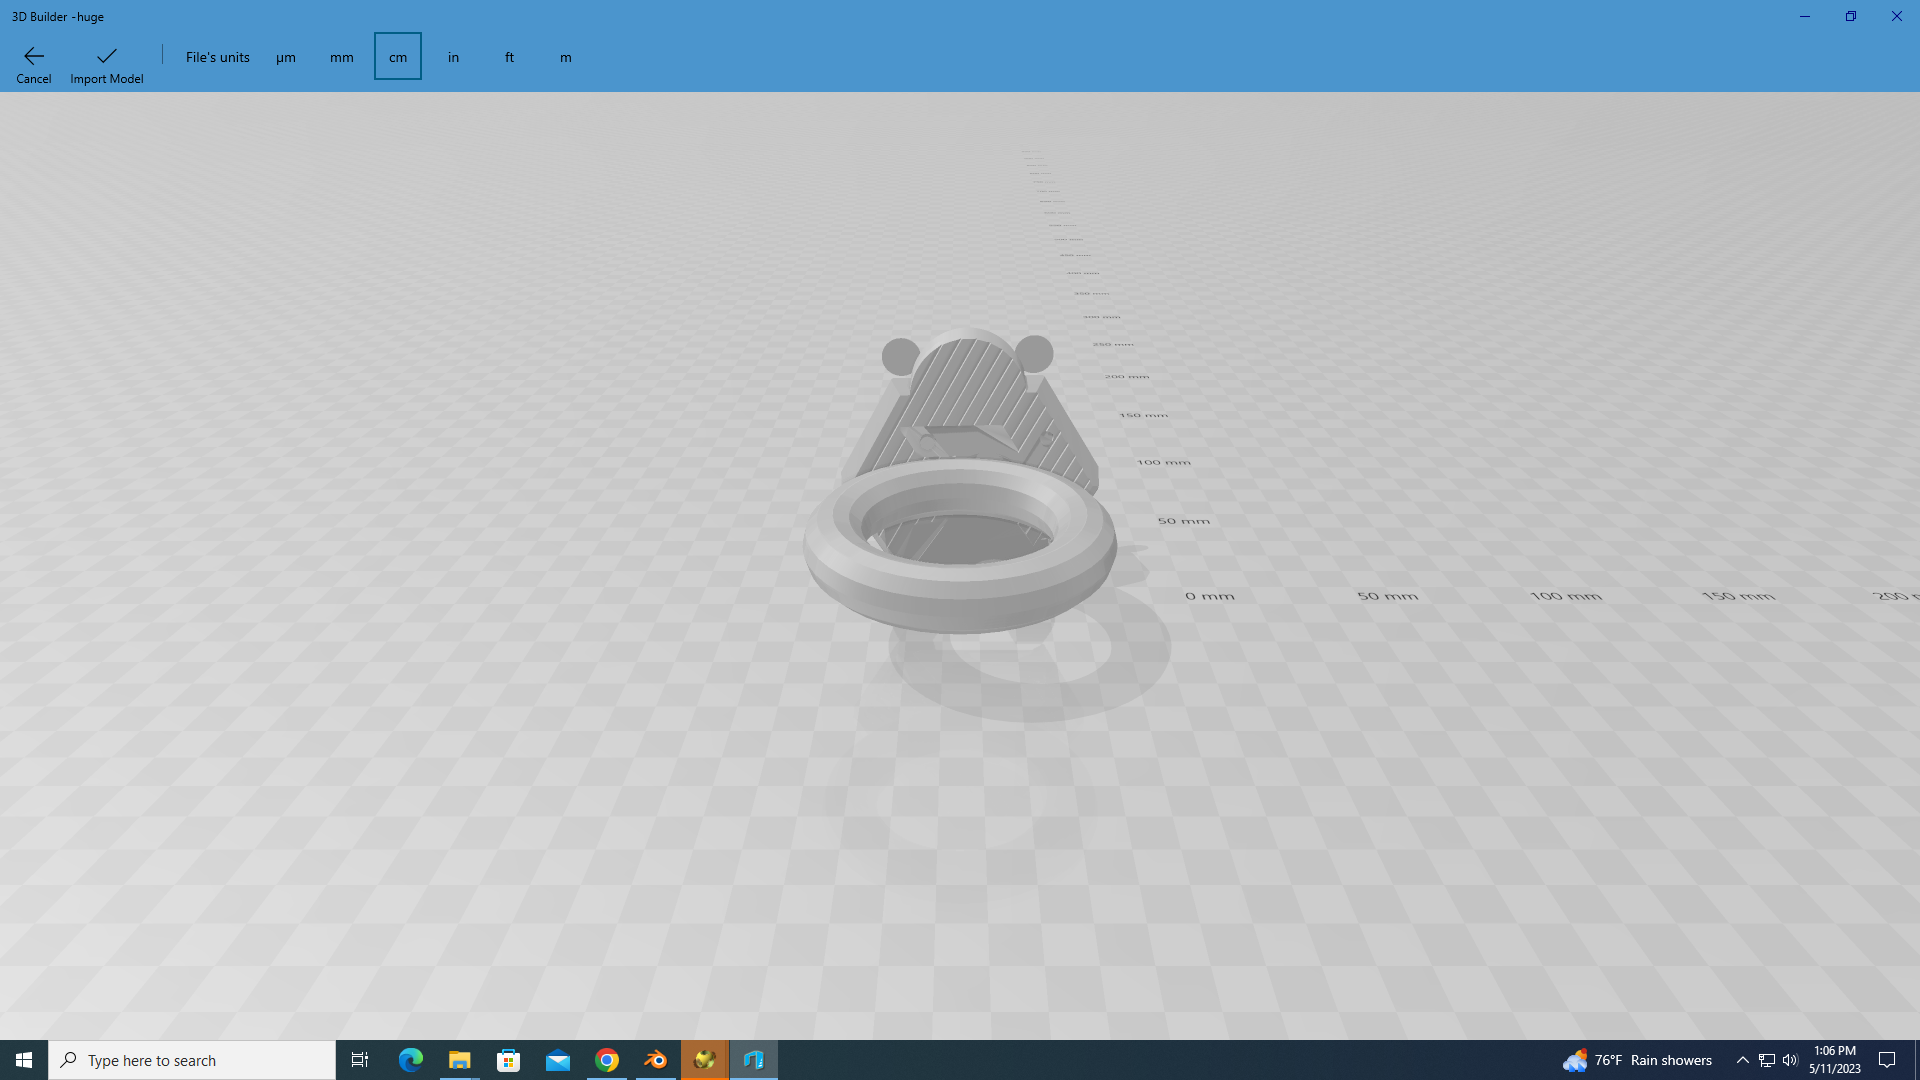Select cm unit option
The width and height of the screenshot is (1920, 1080).
click(x=398, y=57)
